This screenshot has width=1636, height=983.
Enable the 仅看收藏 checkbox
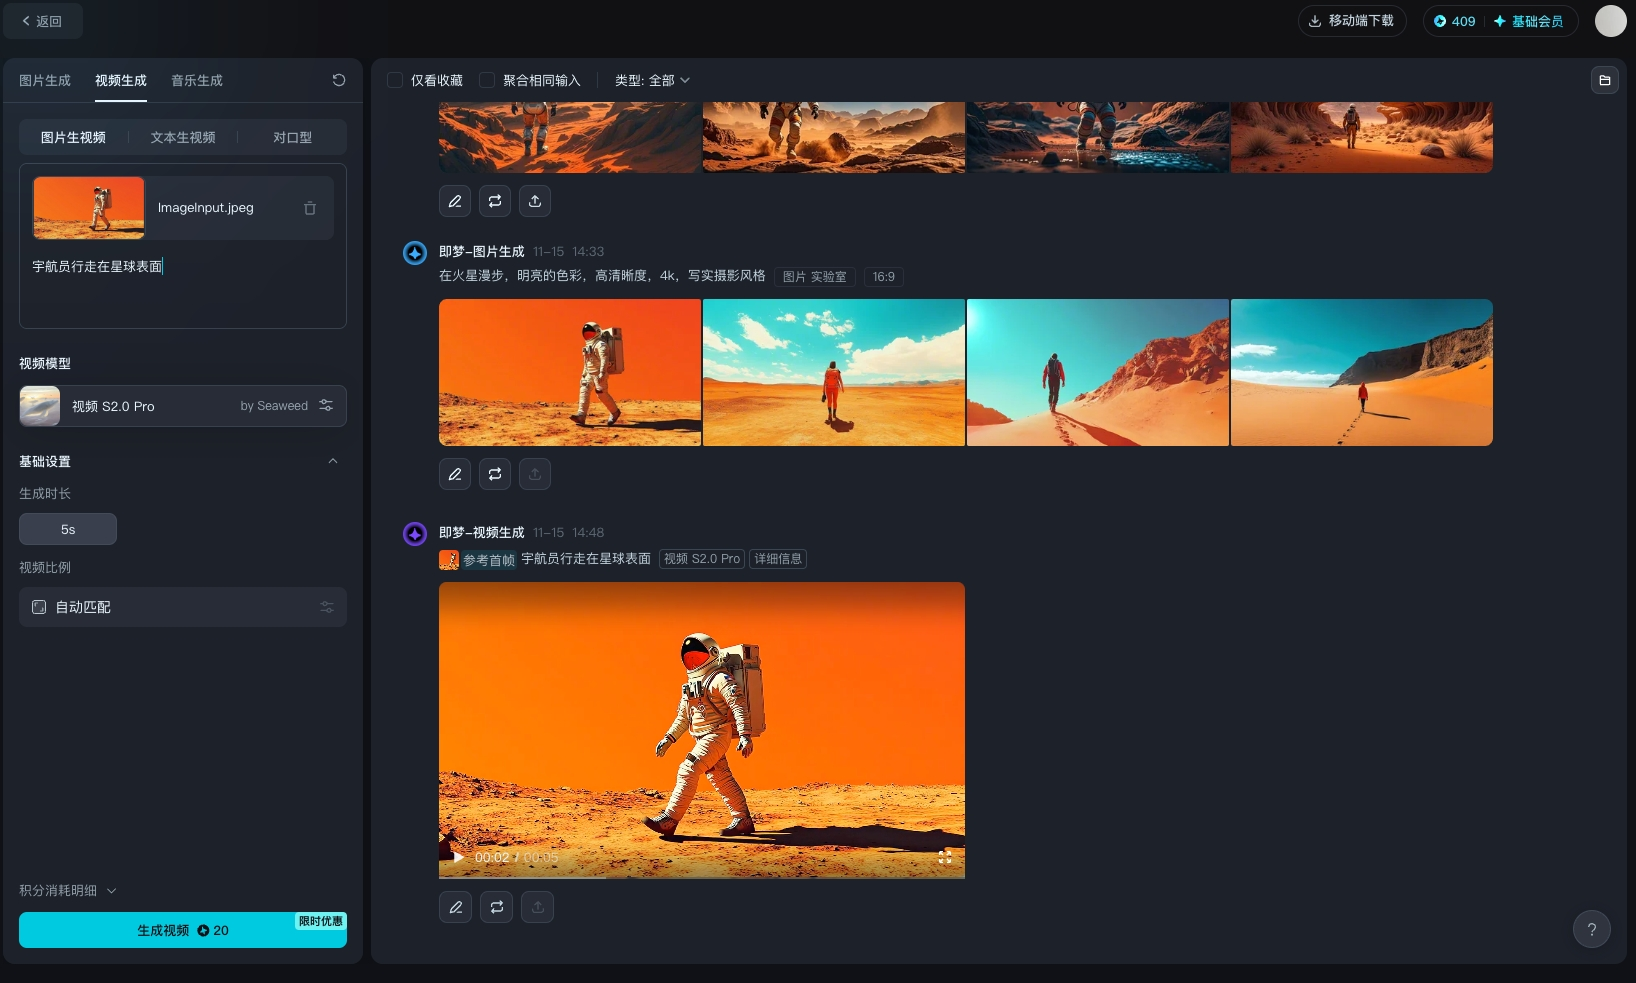click(395, 80)
